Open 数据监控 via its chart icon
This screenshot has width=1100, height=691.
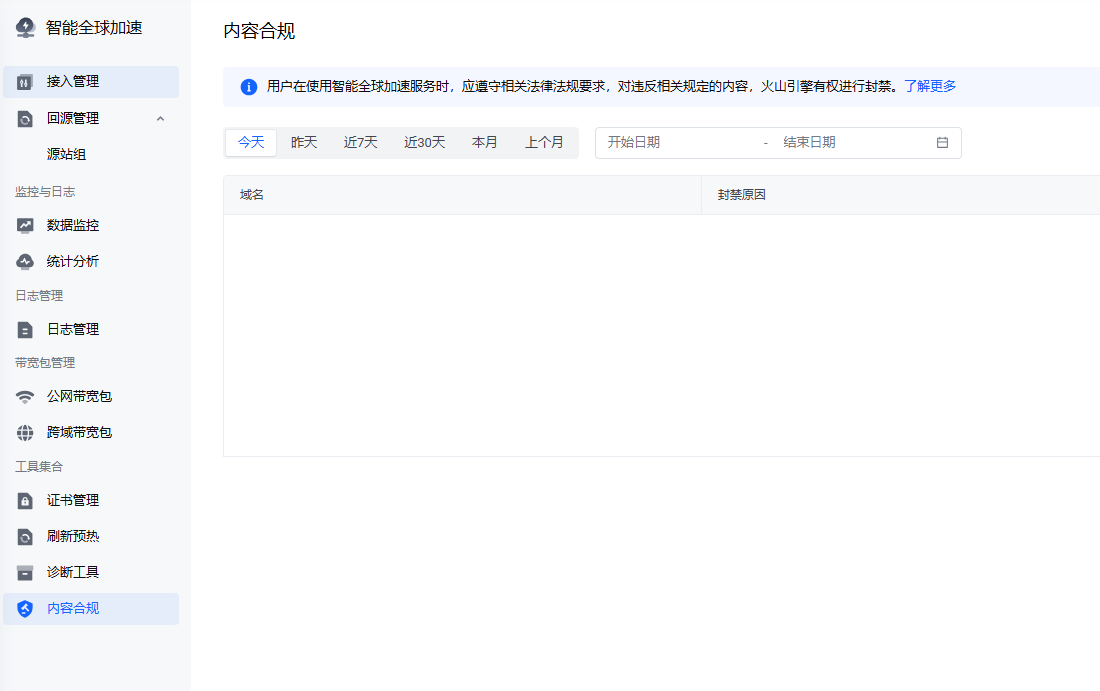(26, 226)
